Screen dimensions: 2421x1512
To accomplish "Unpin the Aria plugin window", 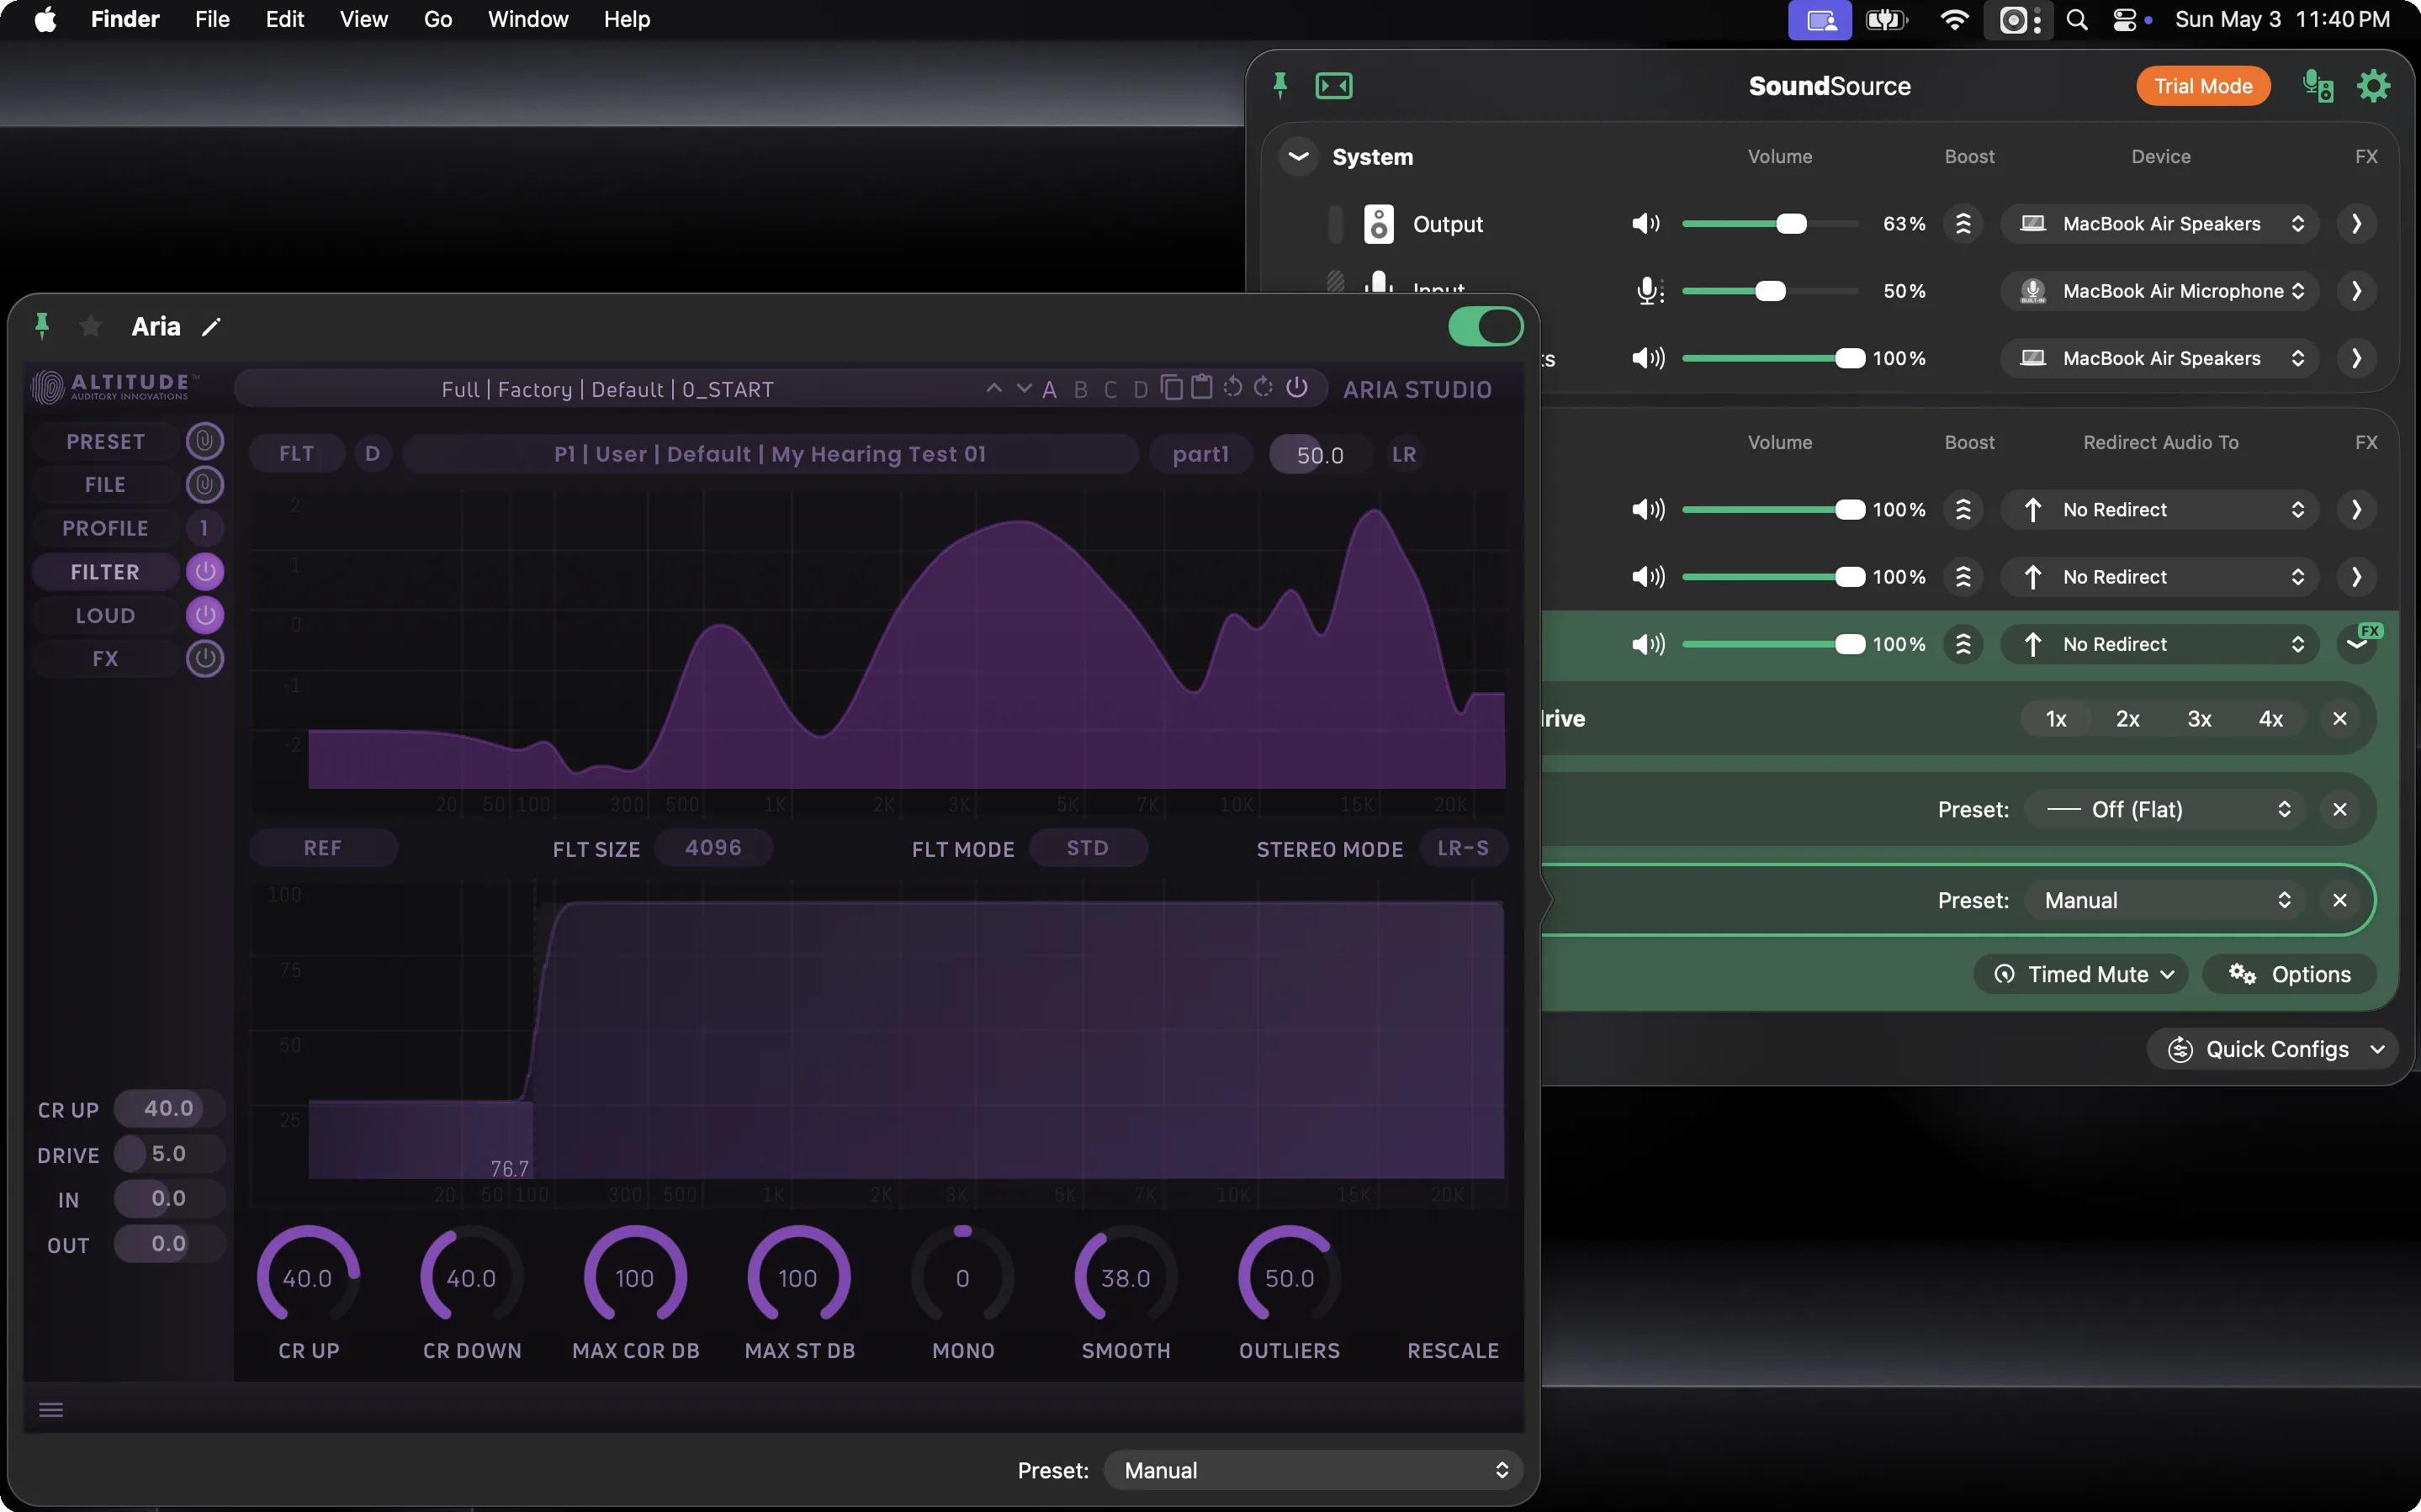I will (42, 326).
